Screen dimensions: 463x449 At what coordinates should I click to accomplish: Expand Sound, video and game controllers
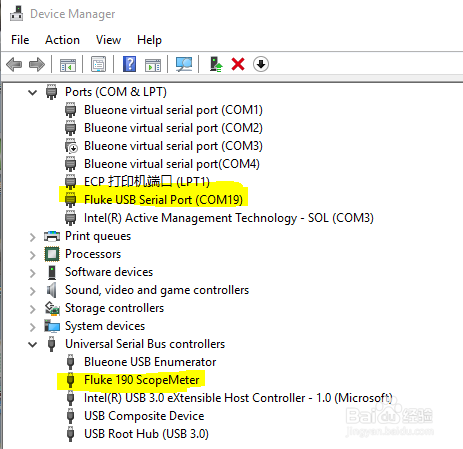(x=32, y=291)
